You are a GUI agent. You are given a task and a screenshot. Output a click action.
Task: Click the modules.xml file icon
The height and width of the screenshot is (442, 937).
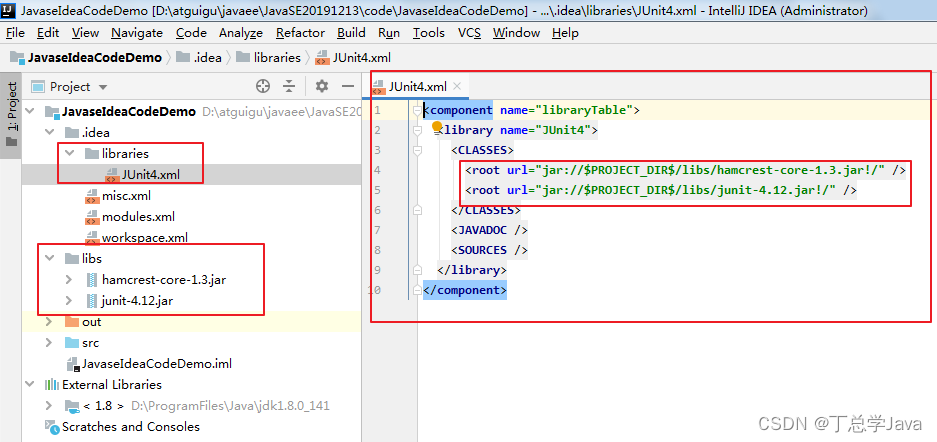[x=92, y=217]
